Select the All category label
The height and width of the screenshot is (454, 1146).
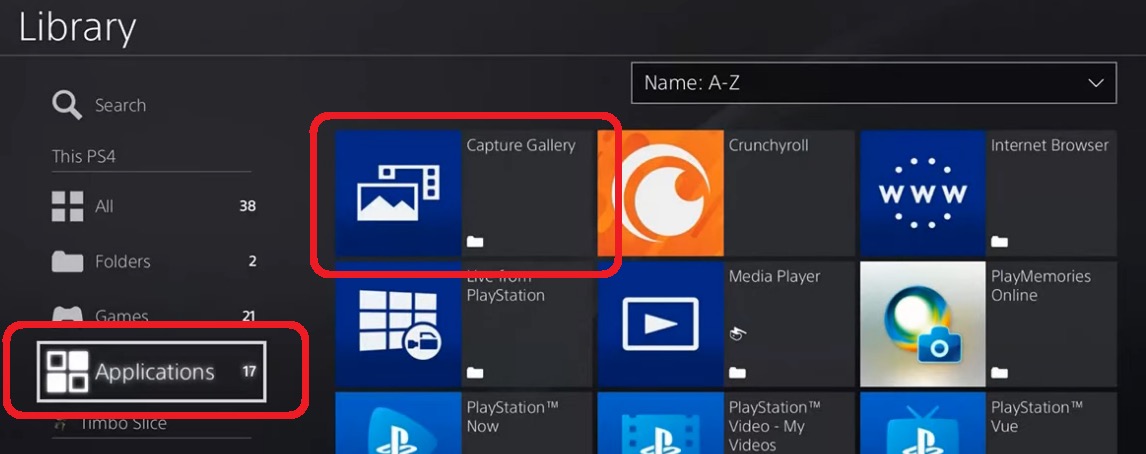tap(104, 206)
